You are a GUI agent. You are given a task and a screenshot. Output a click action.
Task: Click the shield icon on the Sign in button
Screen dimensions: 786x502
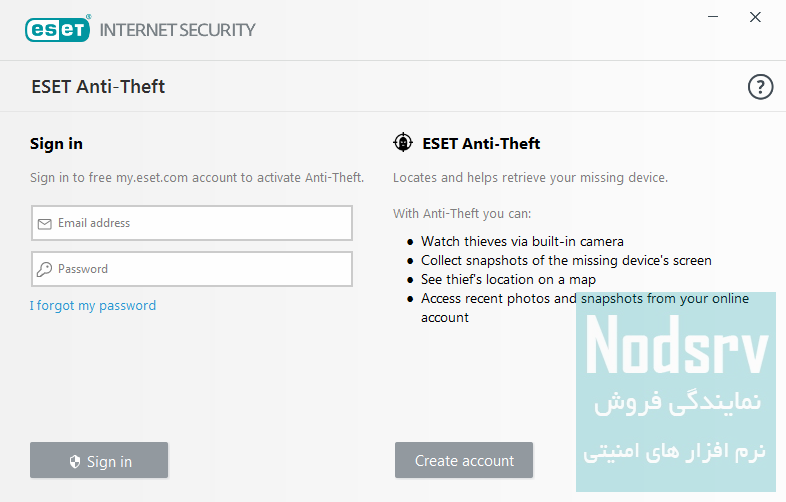74,462
